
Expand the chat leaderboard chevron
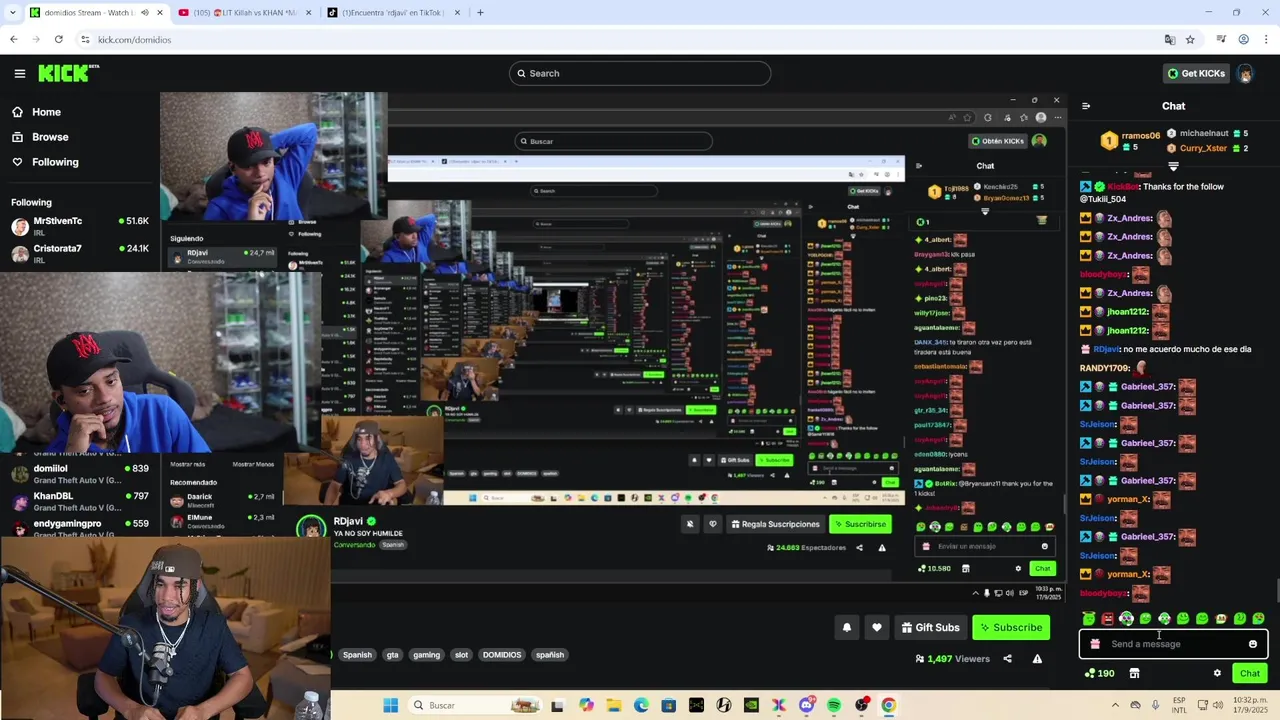pyautogui.click(x=1174, y=166)
